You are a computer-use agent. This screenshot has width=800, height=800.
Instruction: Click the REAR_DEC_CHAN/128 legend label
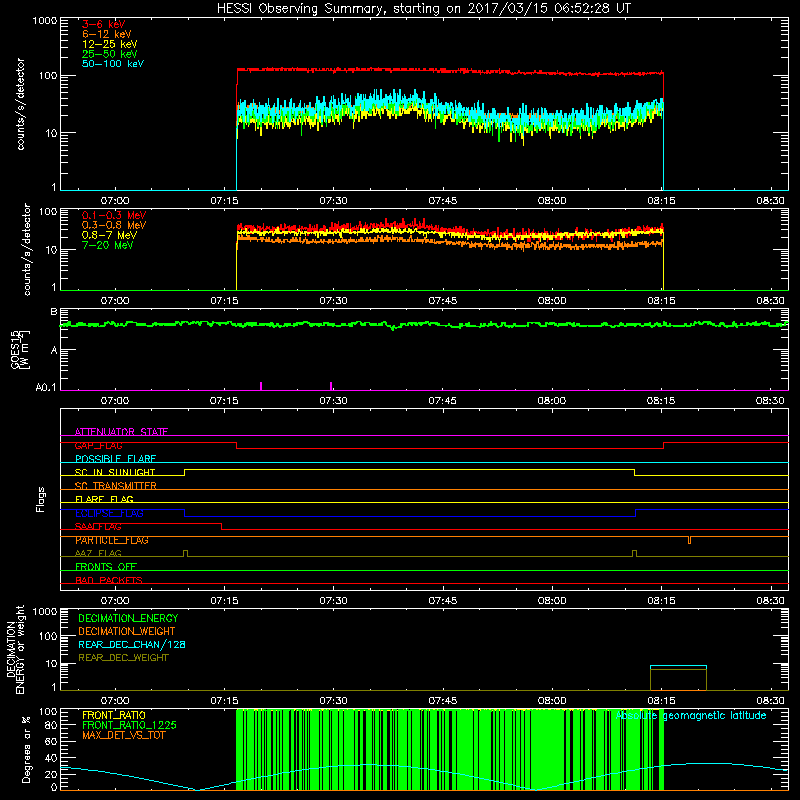tap(132, 644)
